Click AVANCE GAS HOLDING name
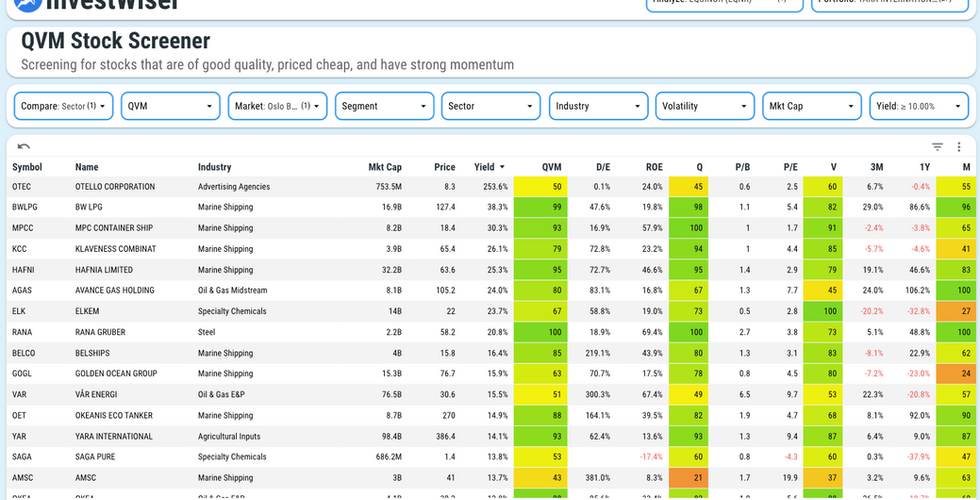This screenshot has width=980, height=500. [115, 290]
